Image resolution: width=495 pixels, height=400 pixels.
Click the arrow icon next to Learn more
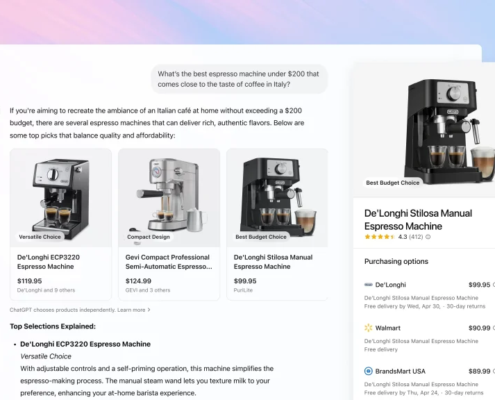[x=149, y=310]
